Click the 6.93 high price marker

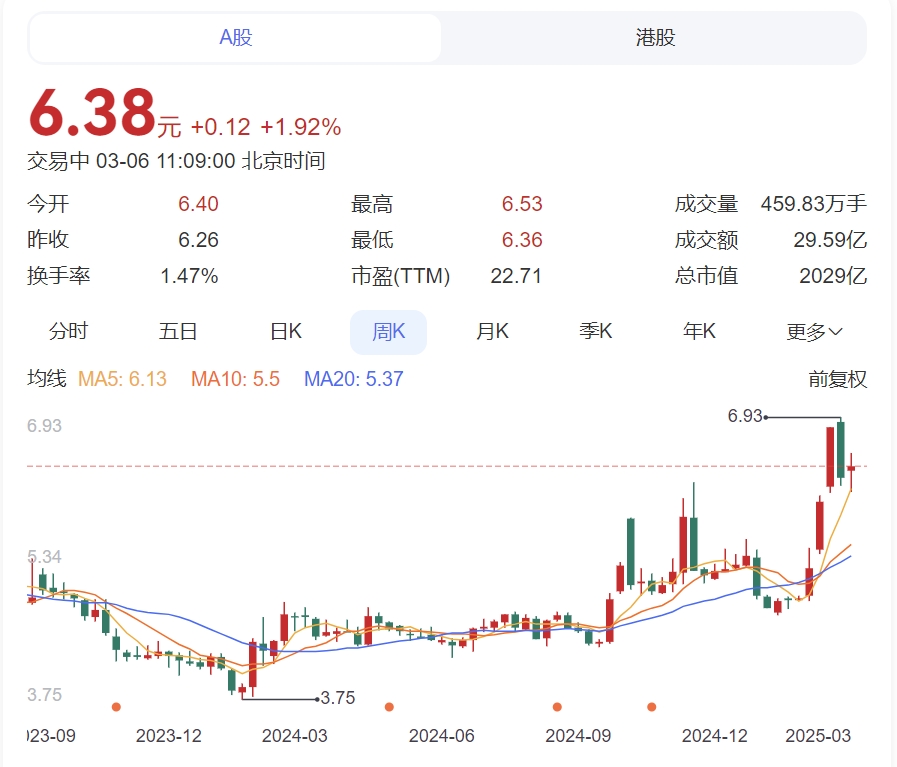tap(745, 416)
